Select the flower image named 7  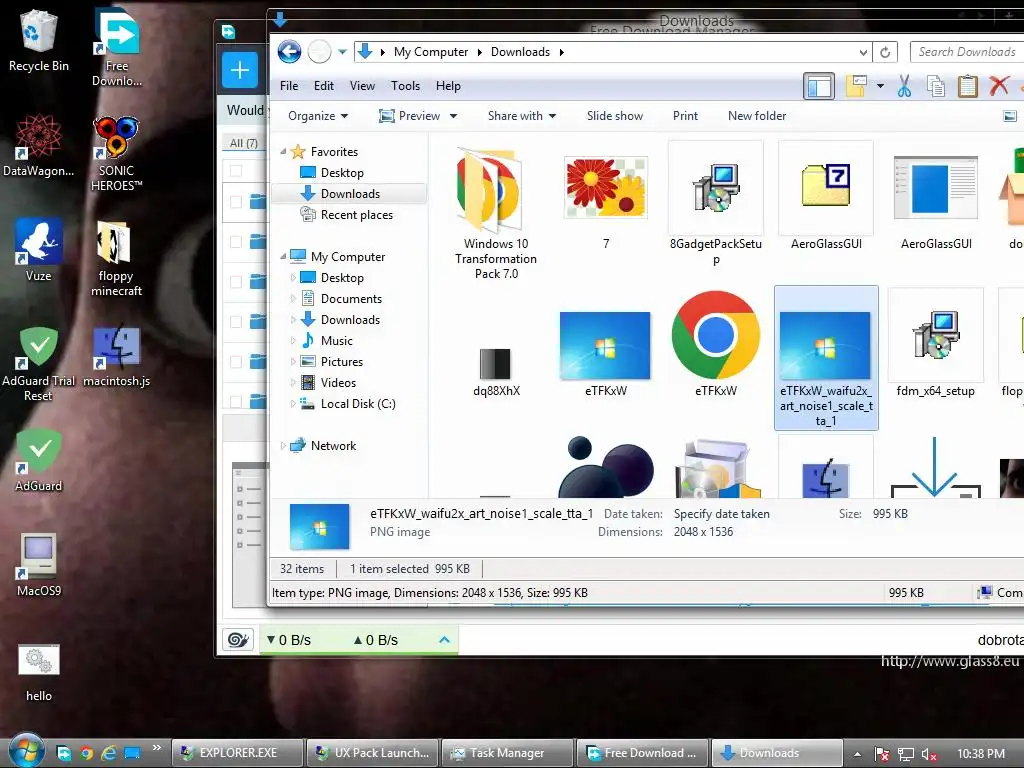point(605,202)
